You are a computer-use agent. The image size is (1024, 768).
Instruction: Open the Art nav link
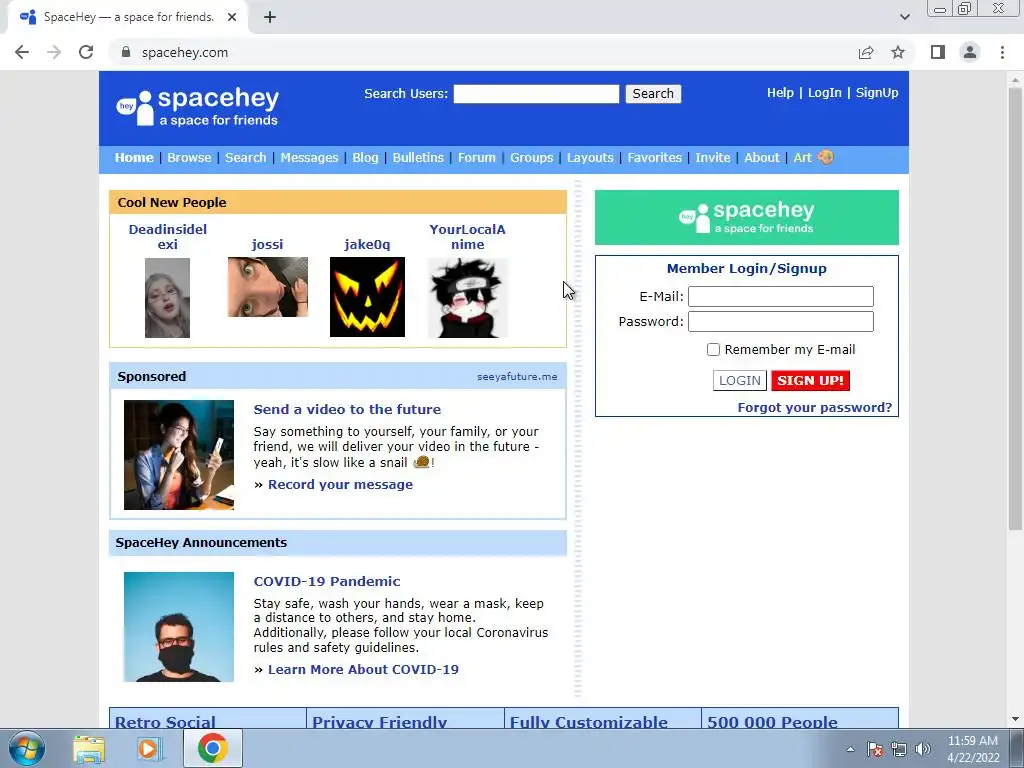point(803,157)
